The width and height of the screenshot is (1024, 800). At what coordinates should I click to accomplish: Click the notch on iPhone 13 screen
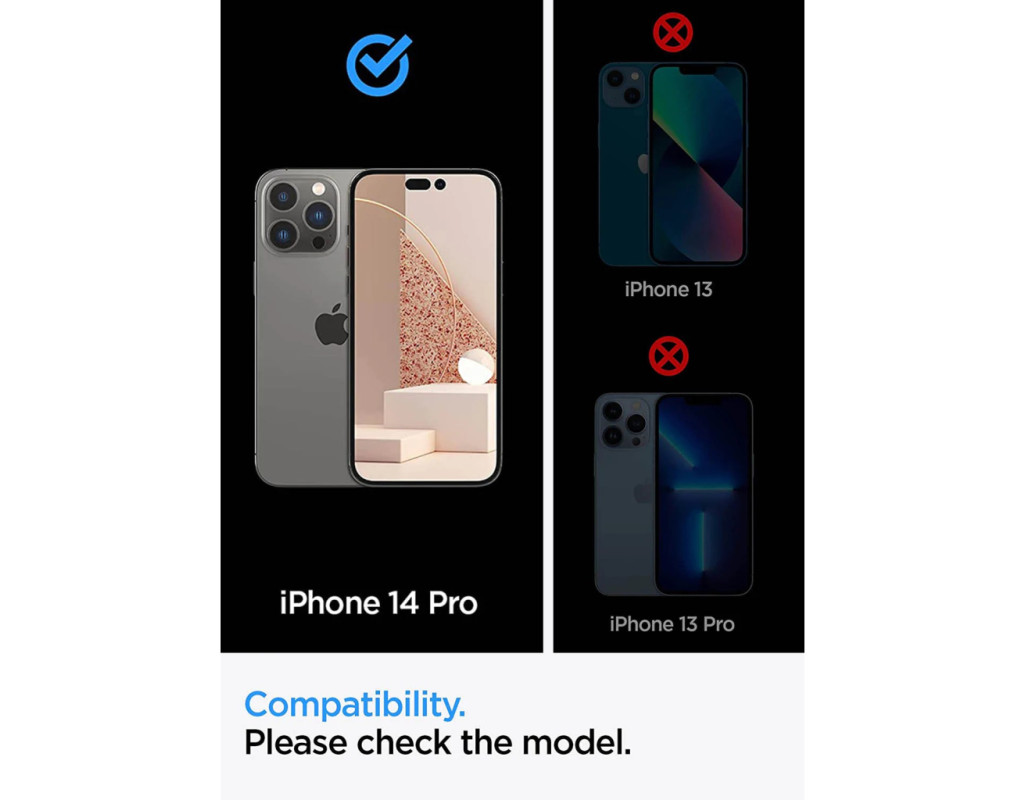click(x=697, y=69)
